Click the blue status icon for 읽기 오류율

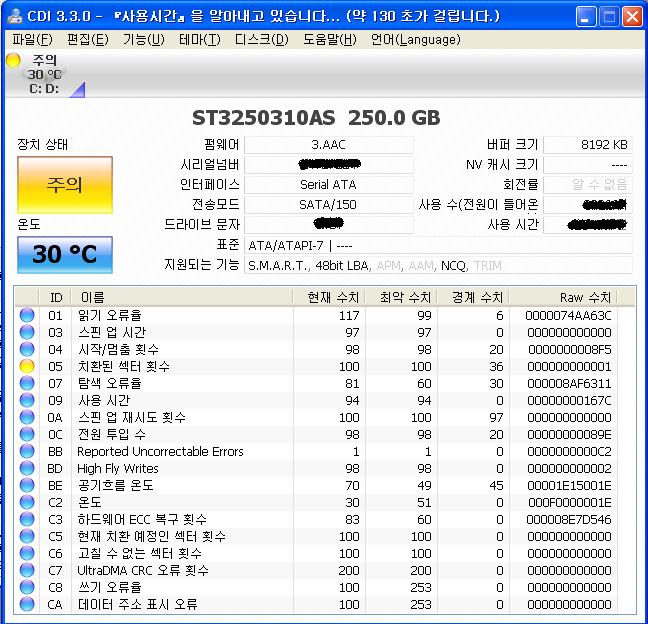coord(27,315)
